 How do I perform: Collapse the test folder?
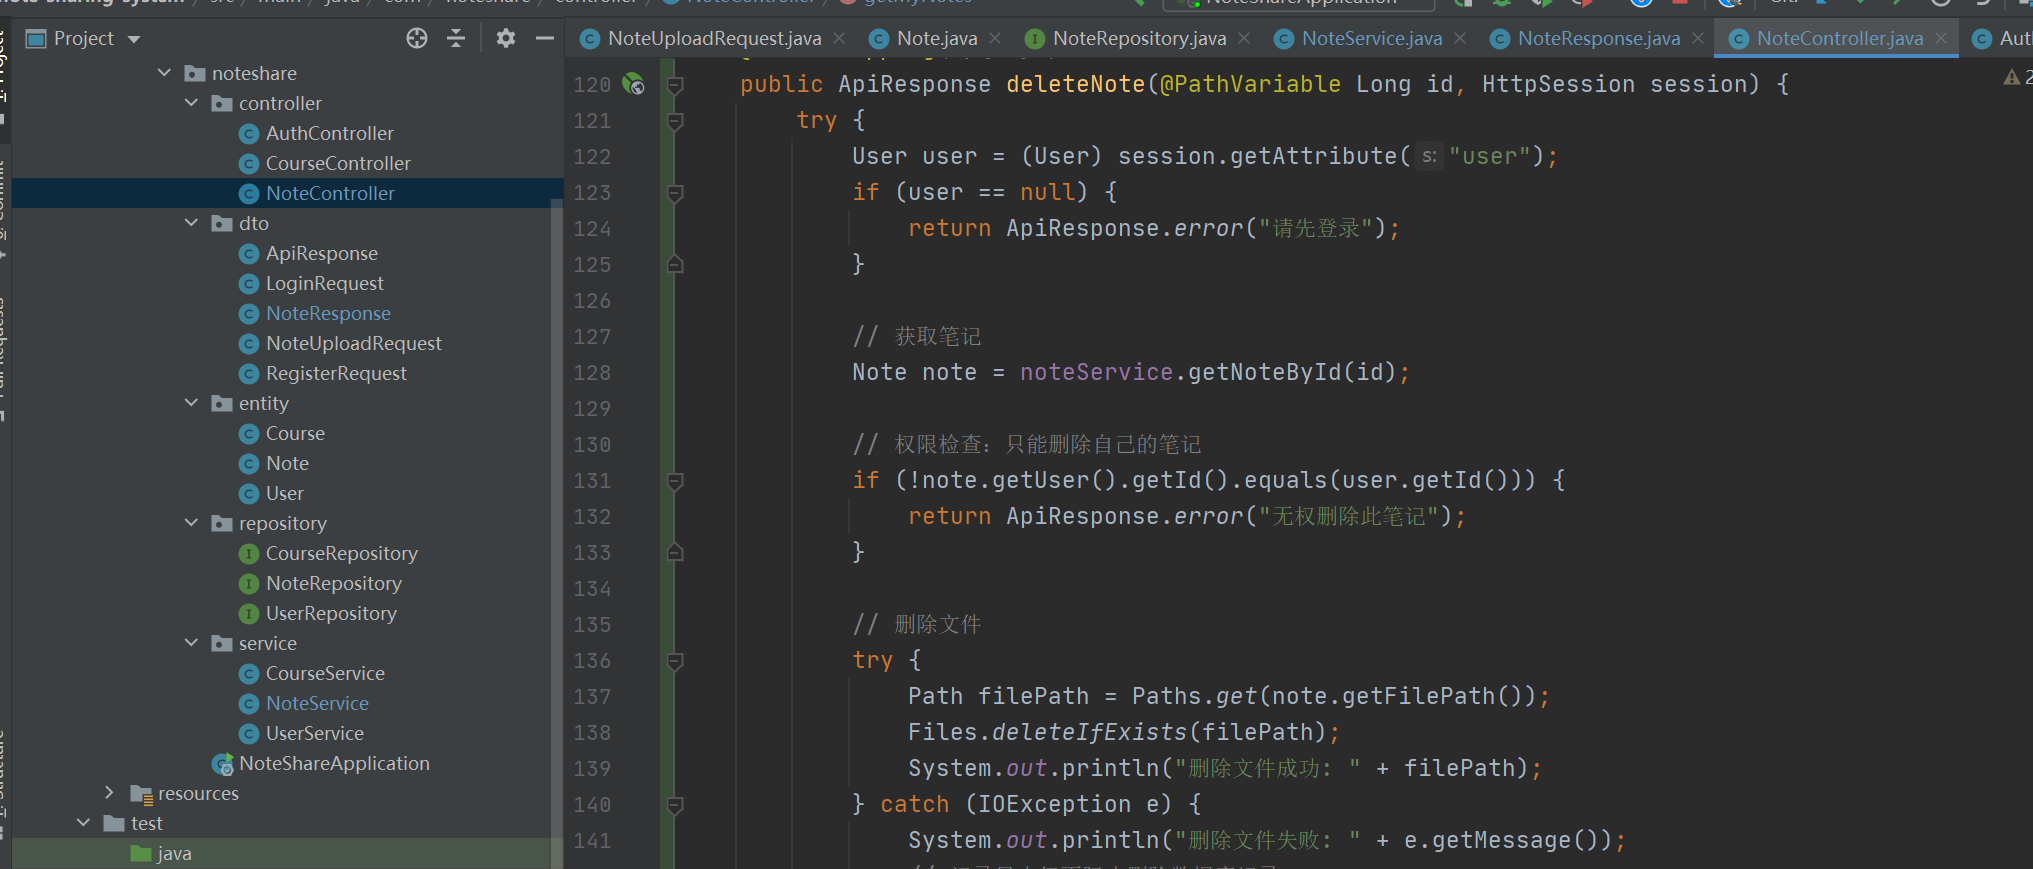coord(84,823)
